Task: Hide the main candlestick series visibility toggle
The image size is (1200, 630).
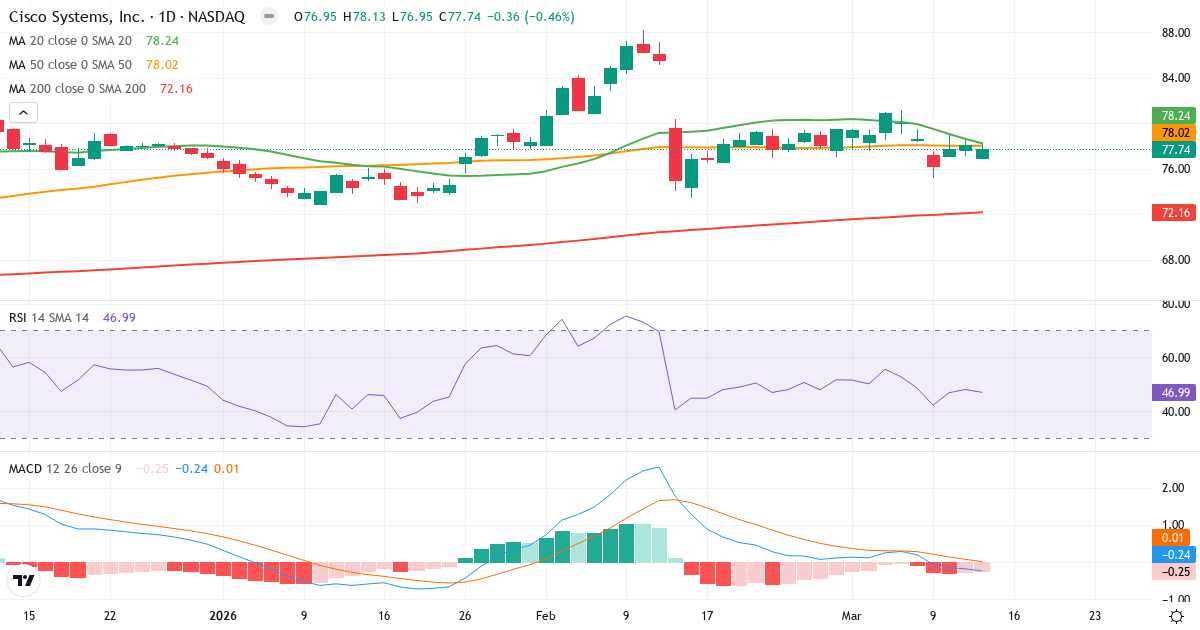Action: (266, 17)
